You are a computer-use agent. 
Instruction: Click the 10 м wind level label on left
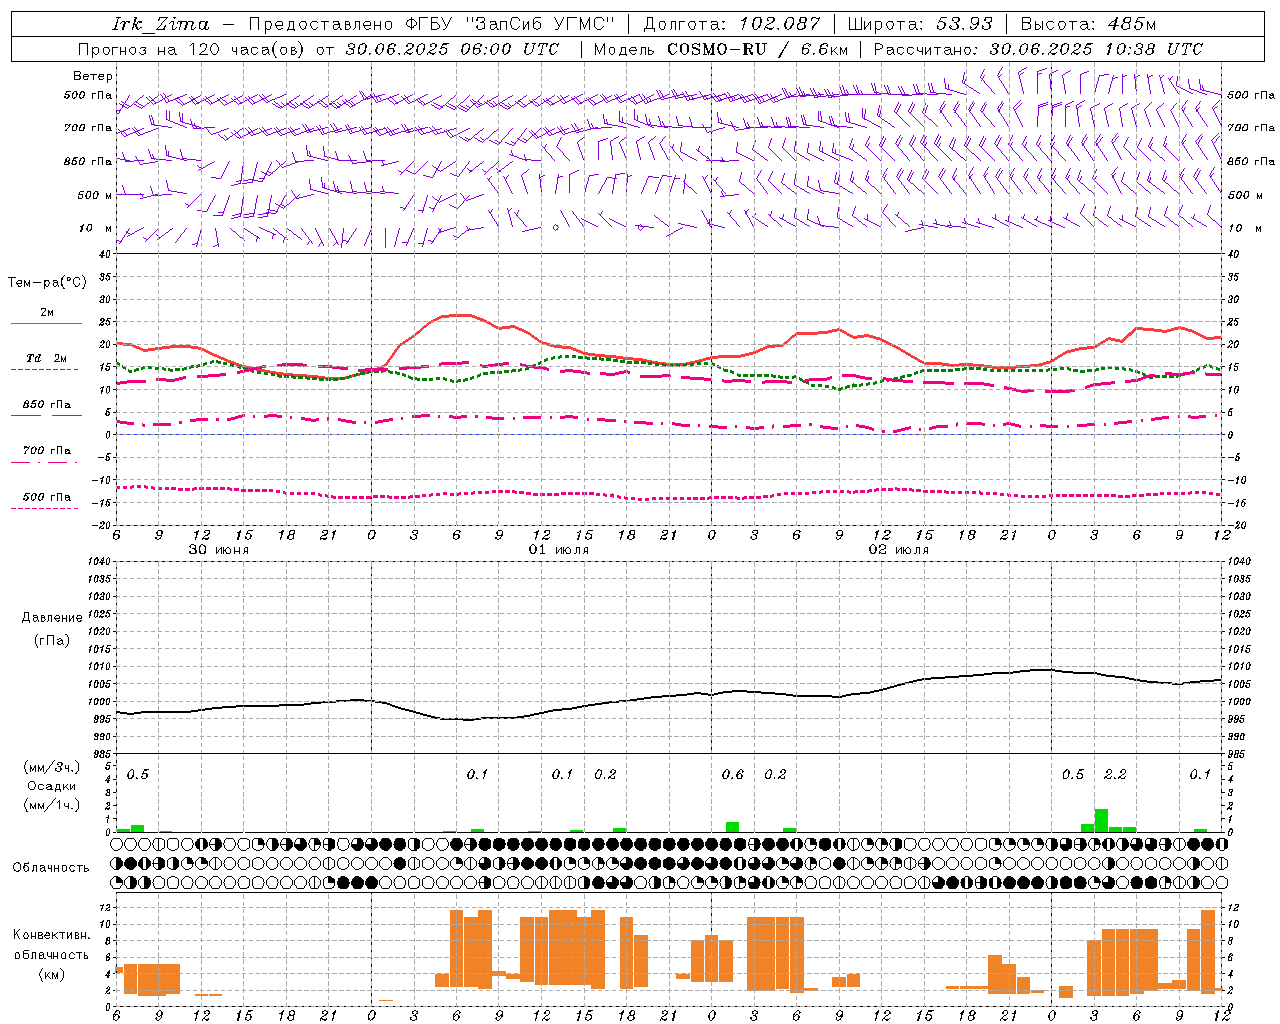pos(96,229)
